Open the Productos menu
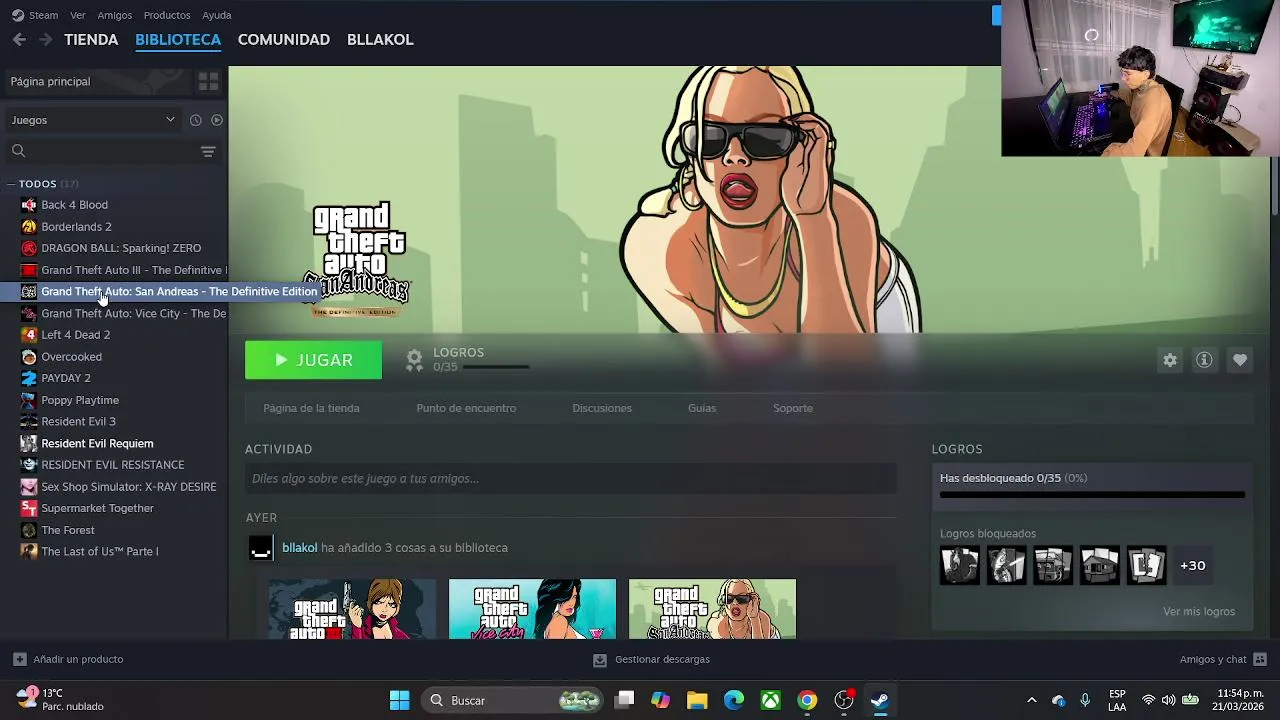1280x720 pixels. [167, 15]
